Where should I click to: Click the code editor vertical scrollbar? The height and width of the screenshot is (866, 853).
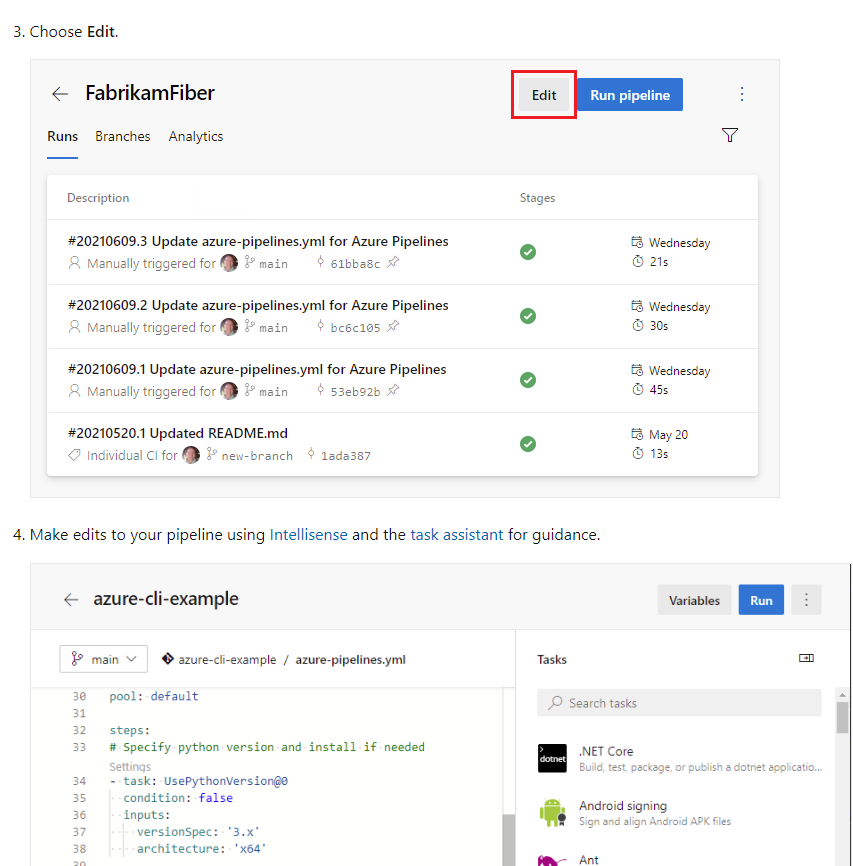(x=509, y=839)
